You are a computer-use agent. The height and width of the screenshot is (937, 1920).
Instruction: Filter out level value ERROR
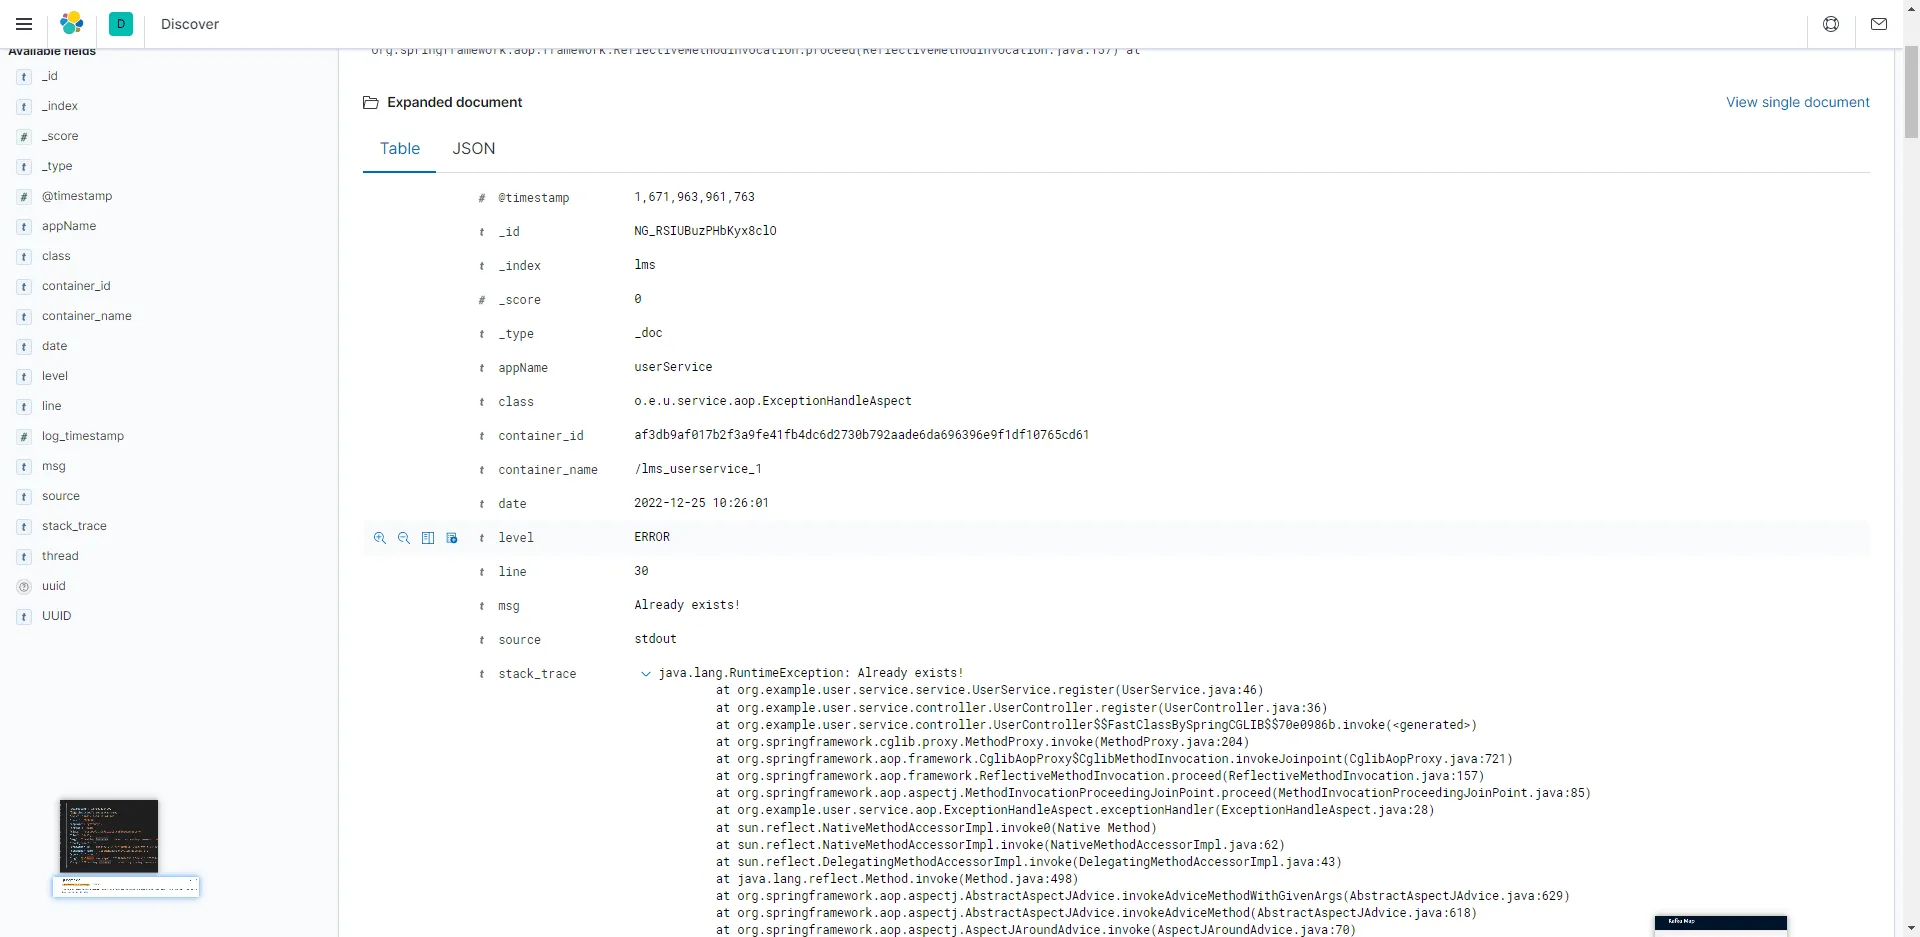[404, 538]
